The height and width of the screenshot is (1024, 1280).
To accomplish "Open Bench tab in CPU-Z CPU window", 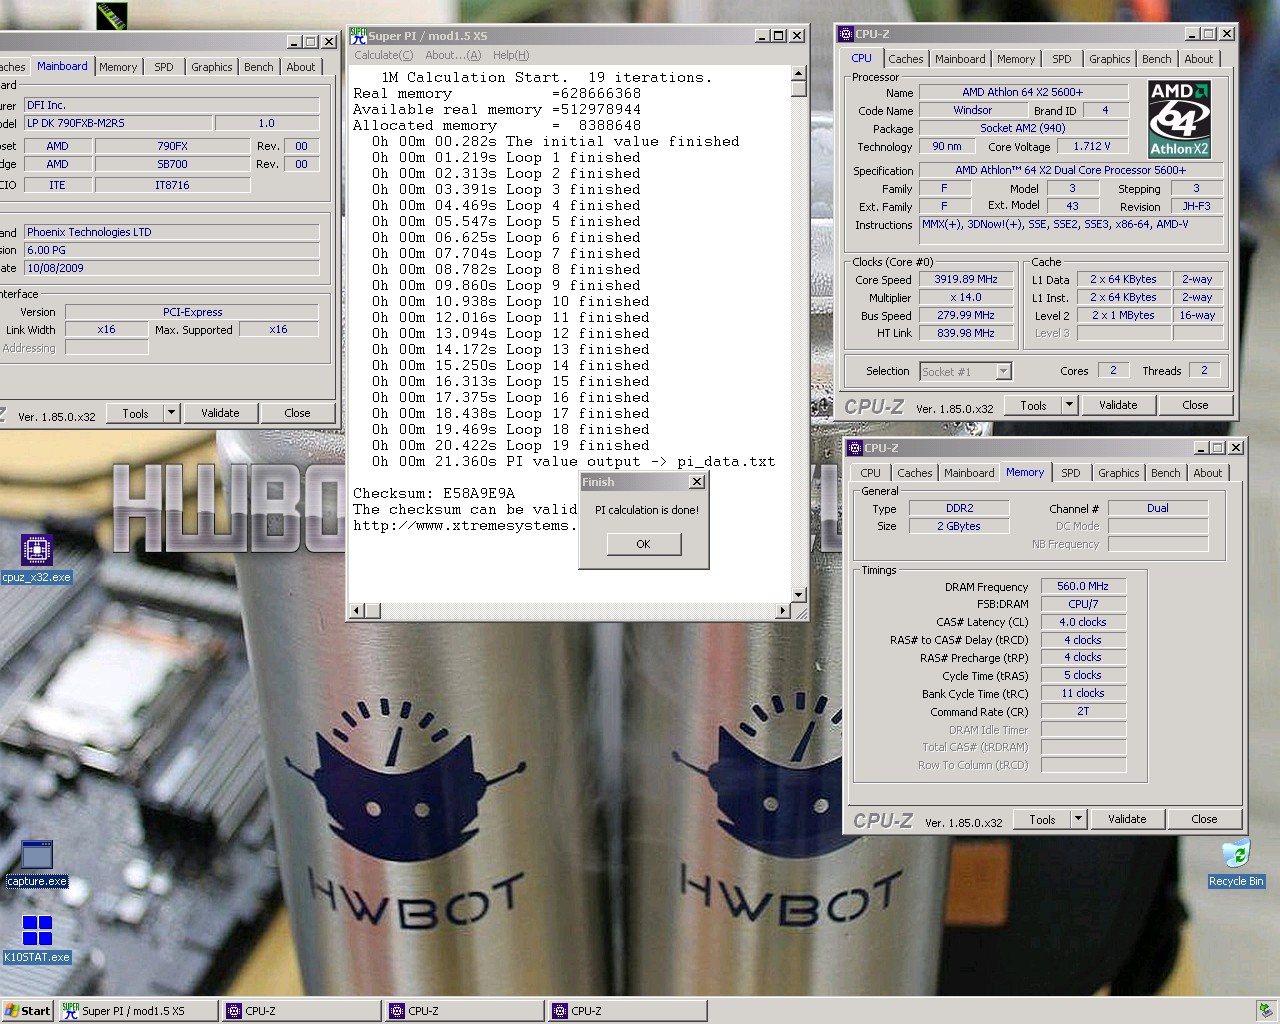I will pos(1157,59).
